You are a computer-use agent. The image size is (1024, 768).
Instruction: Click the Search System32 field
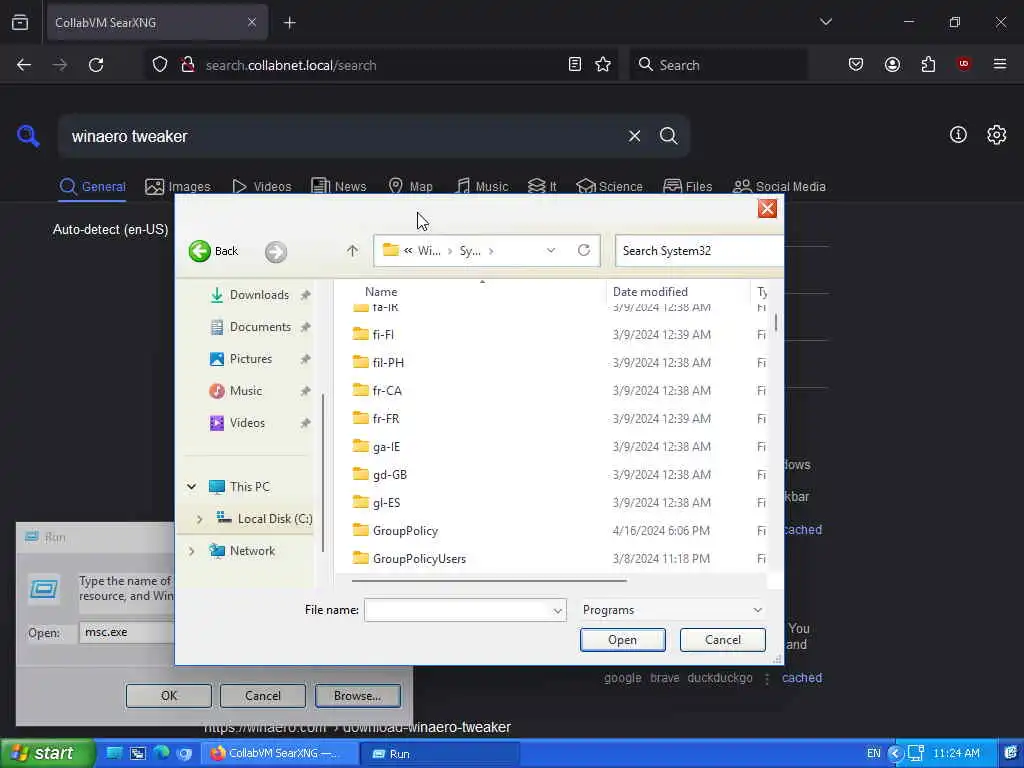point(699,251)
